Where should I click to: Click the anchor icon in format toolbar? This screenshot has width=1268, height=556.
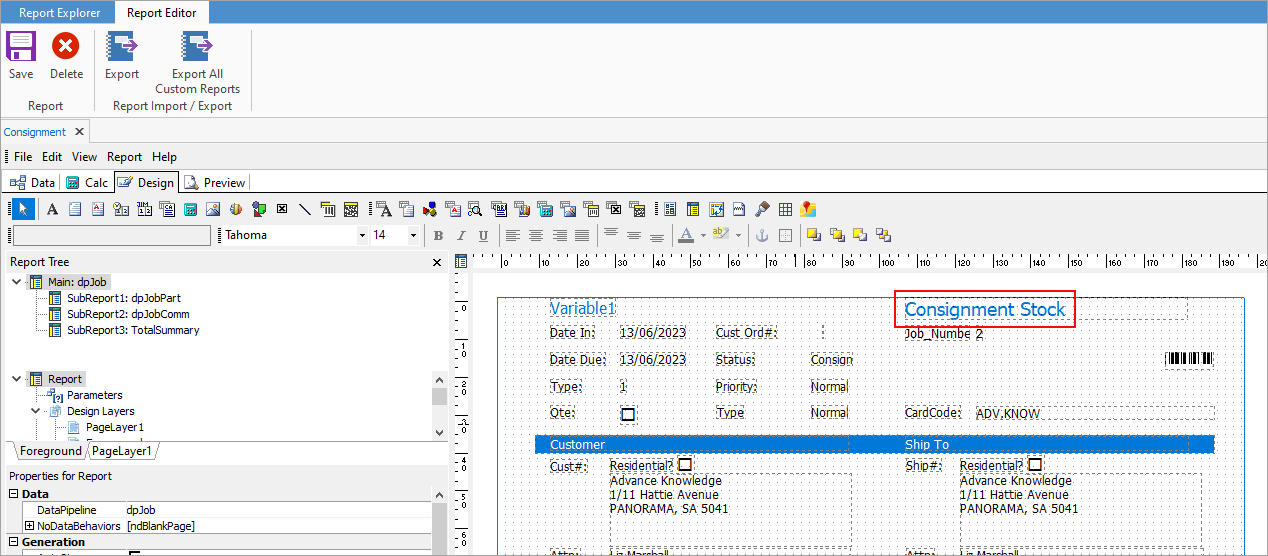tap(760, 235)
